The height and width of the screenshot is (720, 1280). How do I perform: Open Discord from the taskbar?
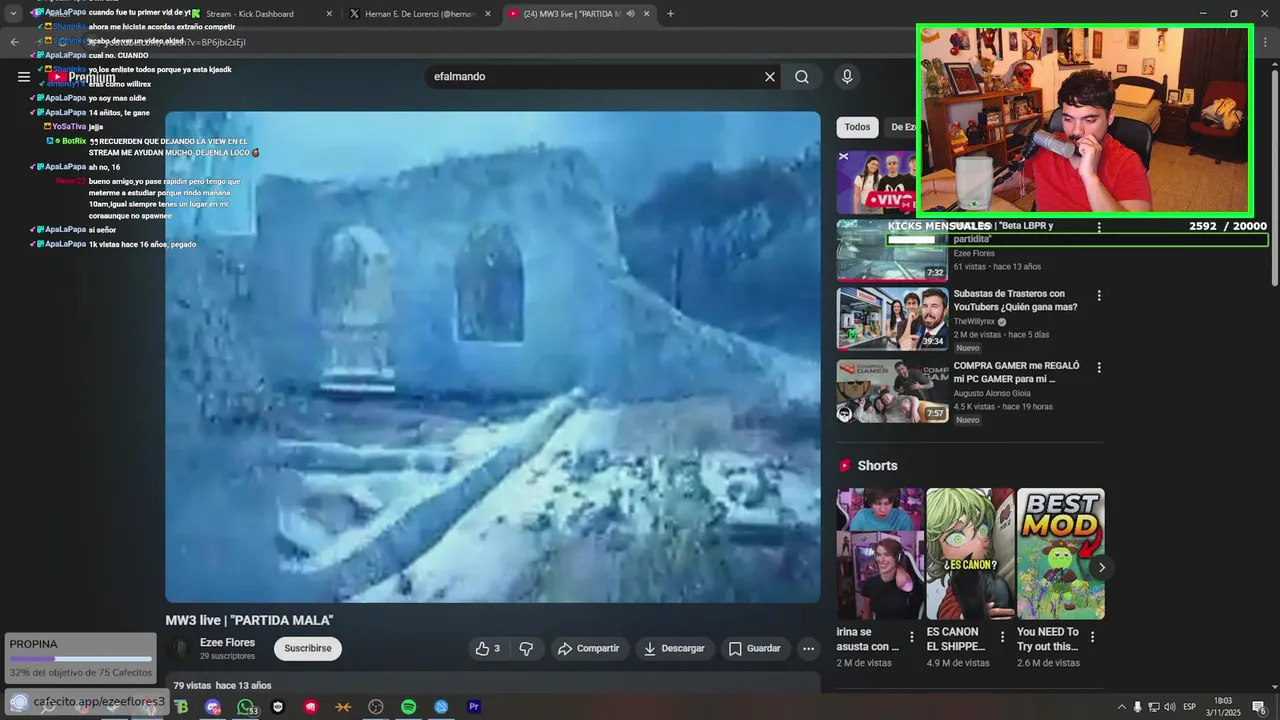tap(213, 707)
